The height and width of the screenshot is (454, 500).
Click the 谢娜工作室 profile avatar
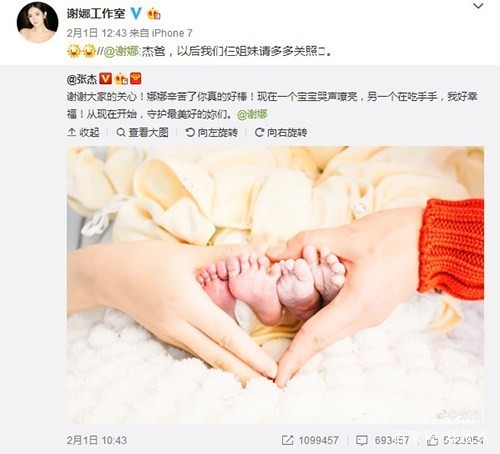pos(38,22)
